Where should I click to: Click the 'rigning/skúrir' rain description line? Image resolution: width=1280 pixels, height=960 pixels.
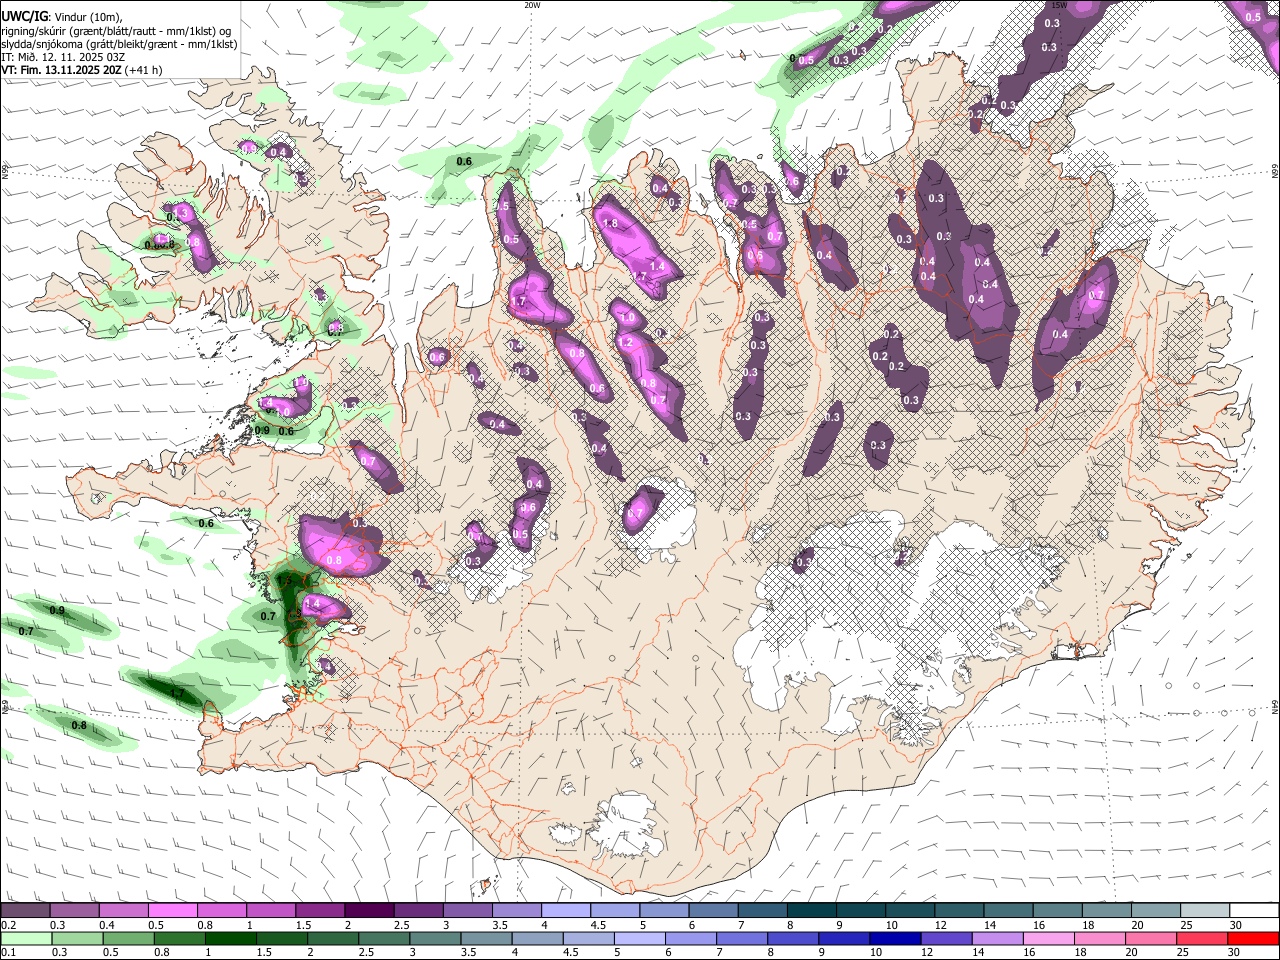[x=117, y=31]
